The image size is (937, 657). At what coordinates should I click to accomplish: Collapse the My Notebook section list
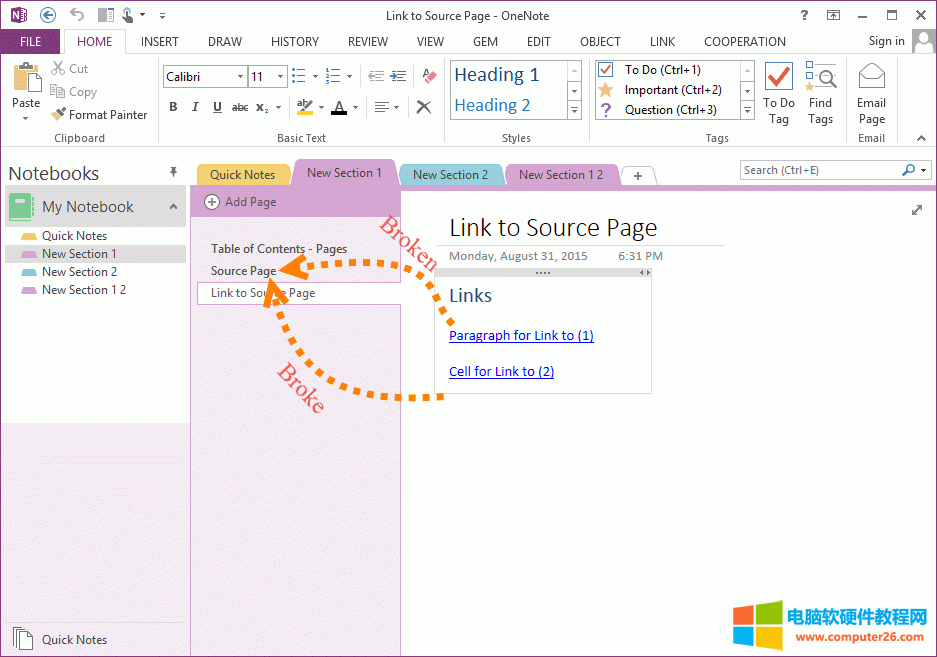tap(173, 207)
